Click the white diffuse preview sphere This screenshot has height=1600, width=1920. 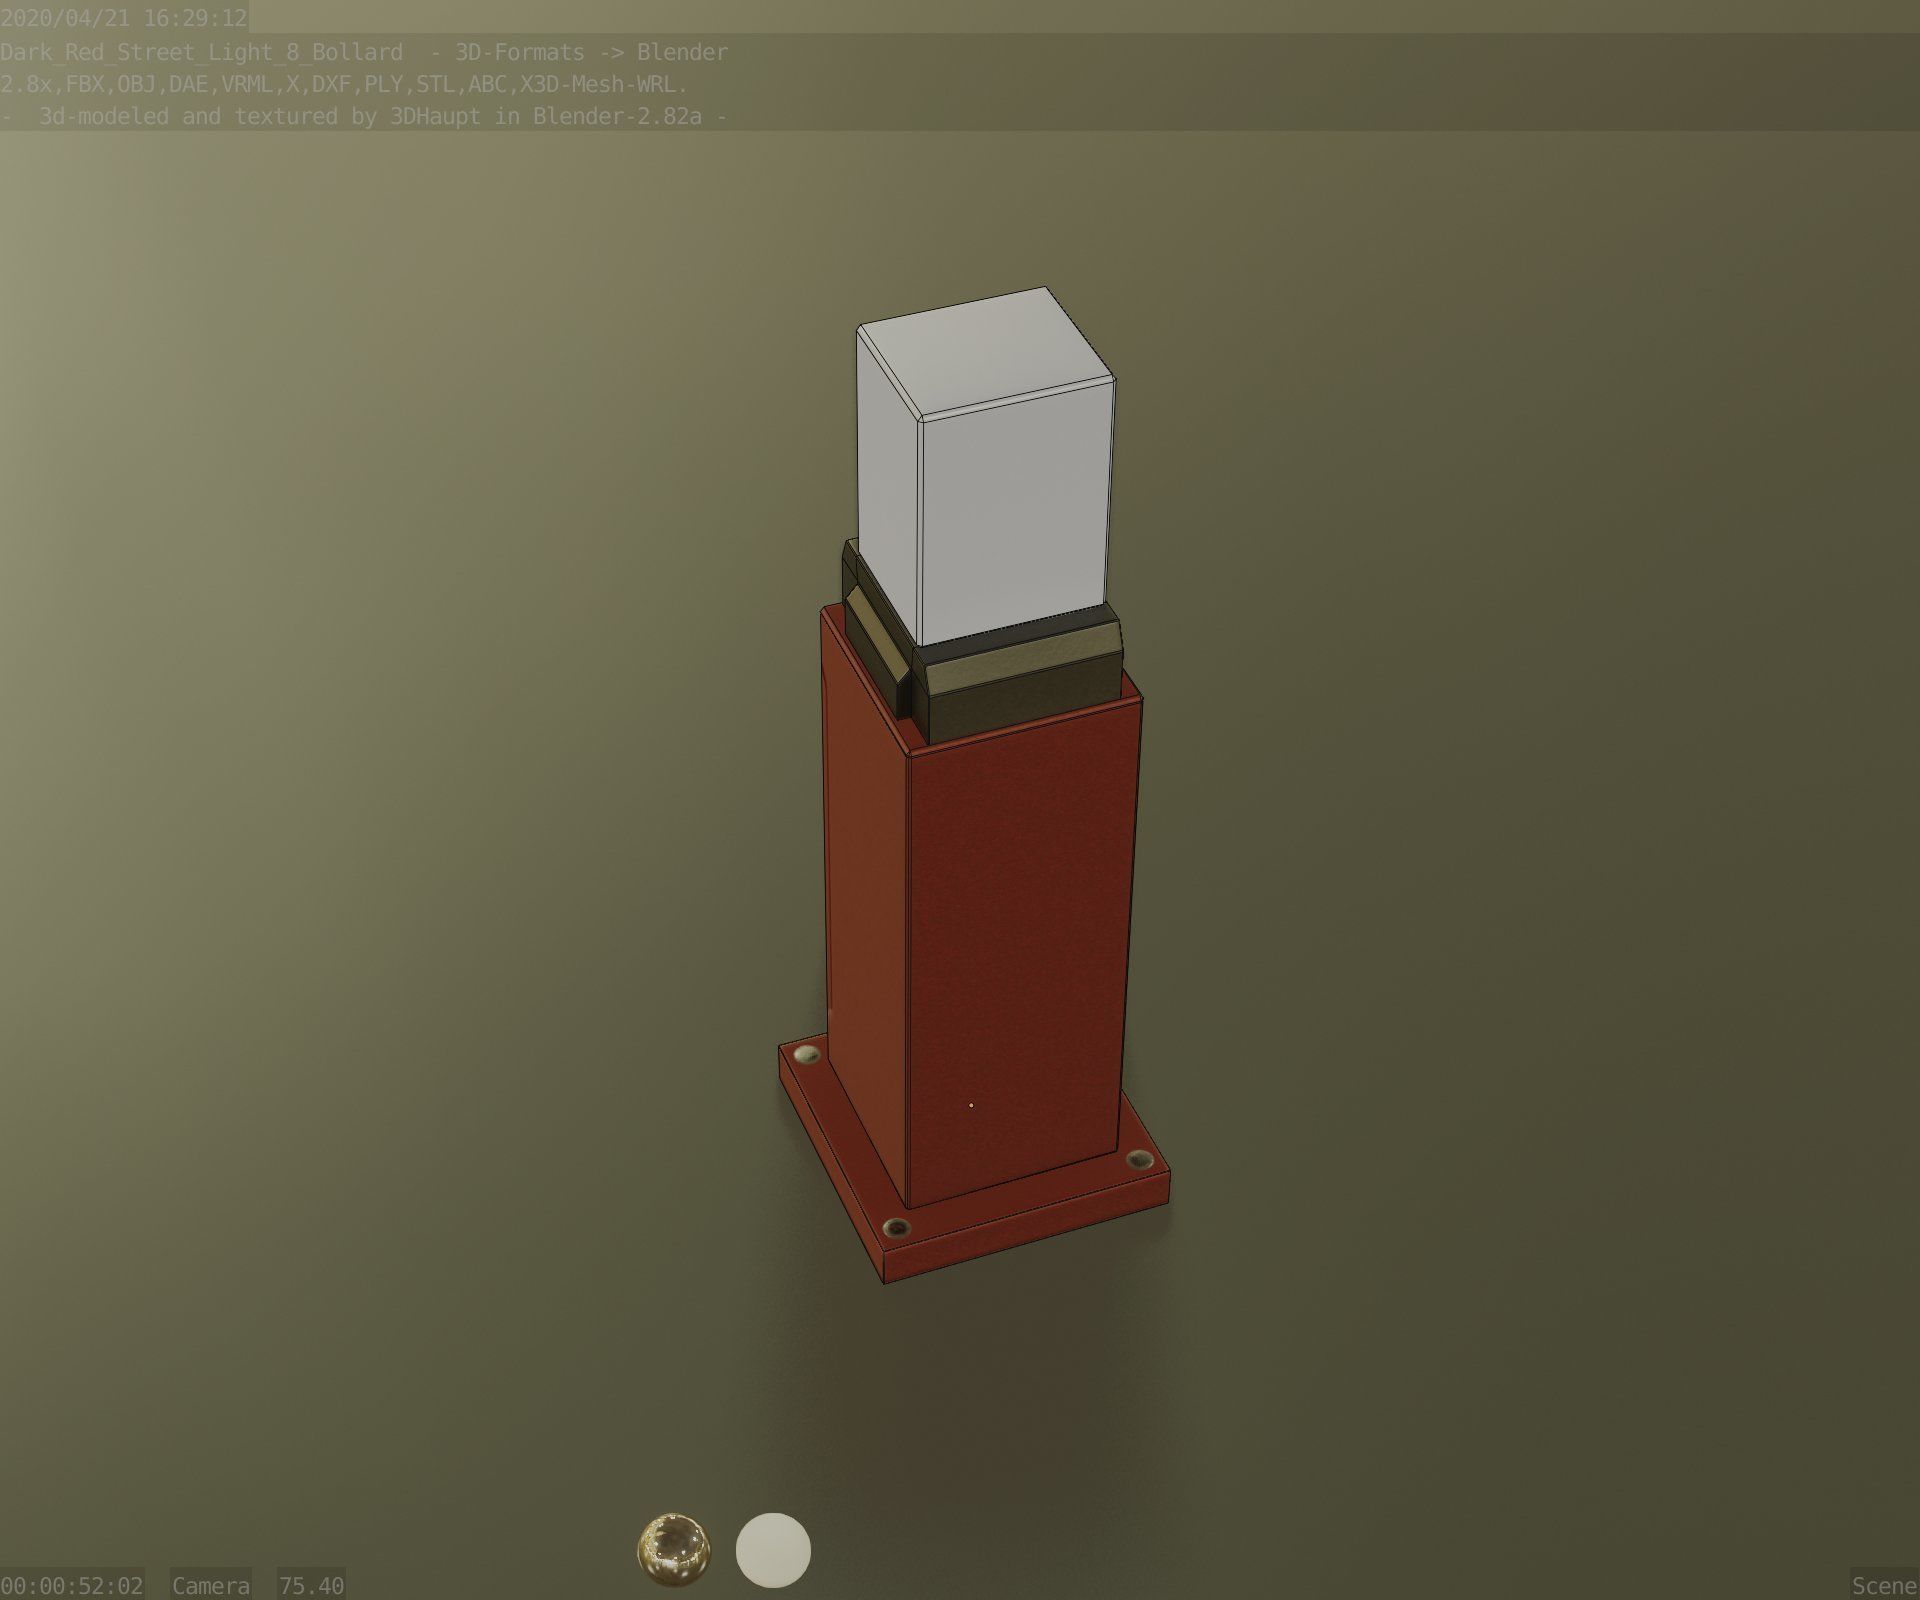tap(773, 1550)
